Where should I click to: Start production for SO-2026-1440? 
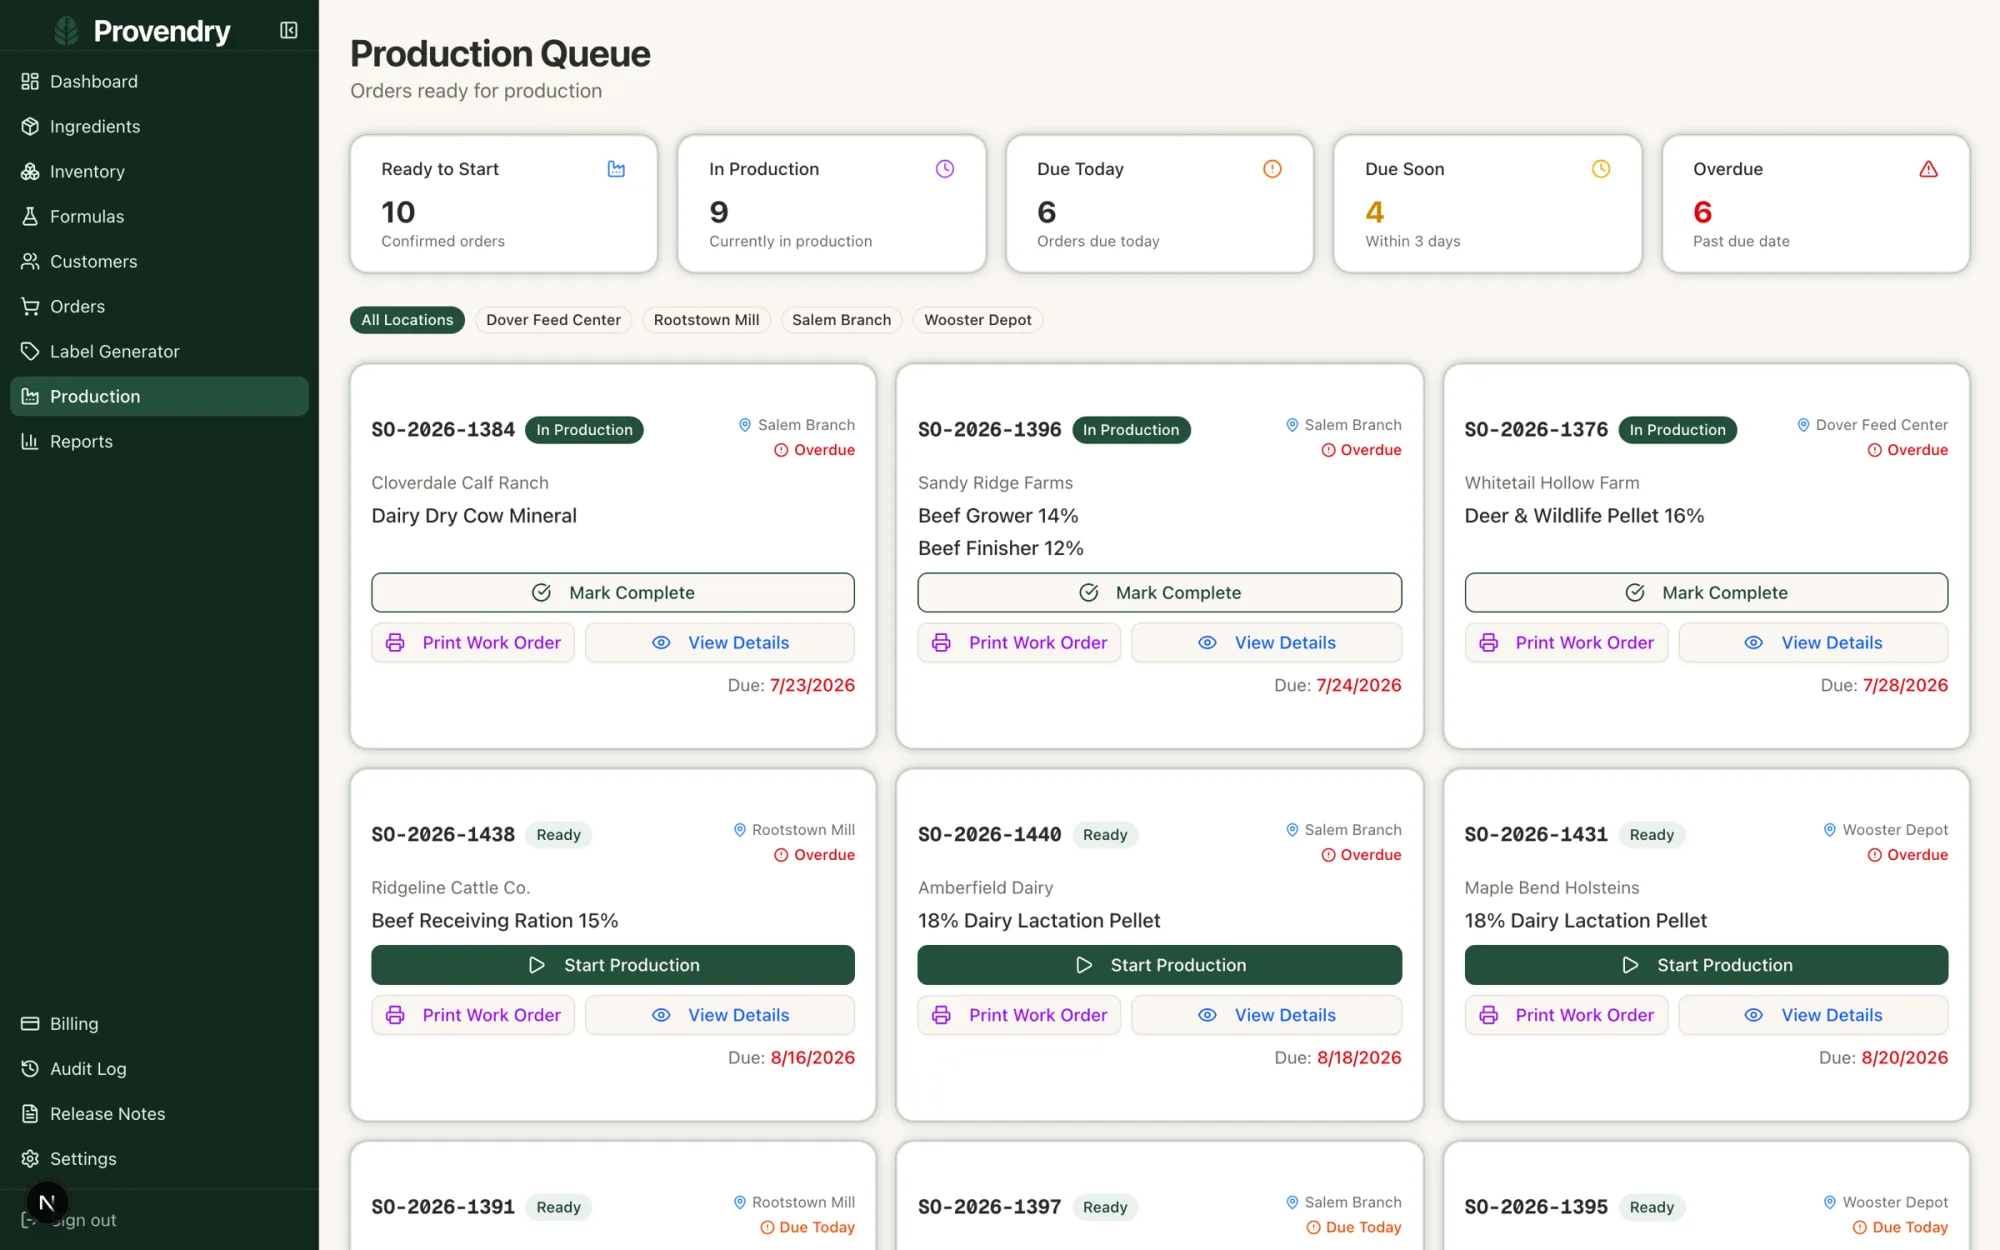(x=1159, y=965)
